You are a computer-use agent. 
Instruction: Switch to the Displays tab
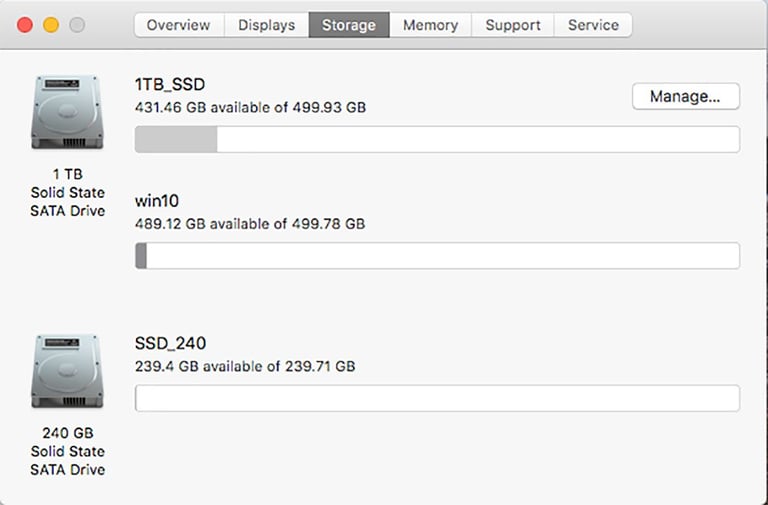click(x=266, y=25)
